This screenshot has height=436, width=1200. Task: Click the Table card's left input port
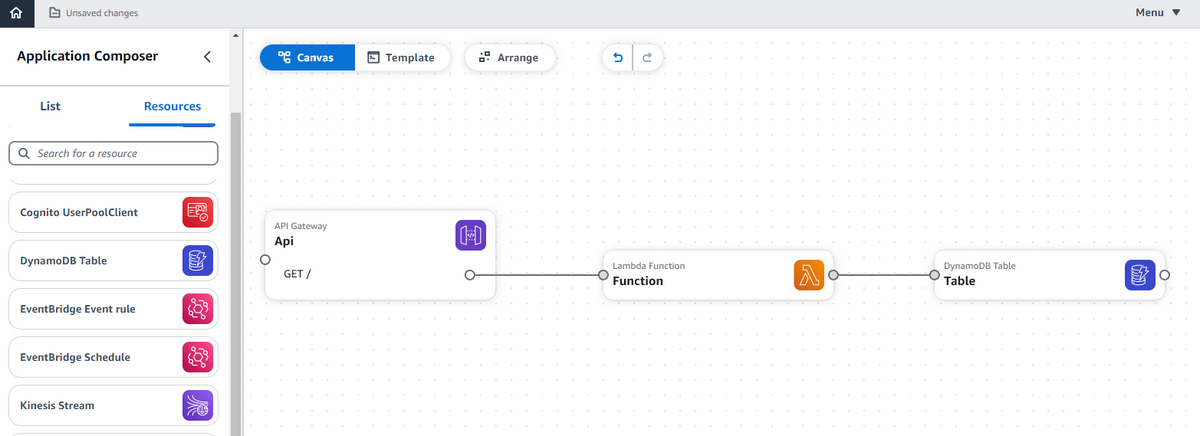[934, 275]
